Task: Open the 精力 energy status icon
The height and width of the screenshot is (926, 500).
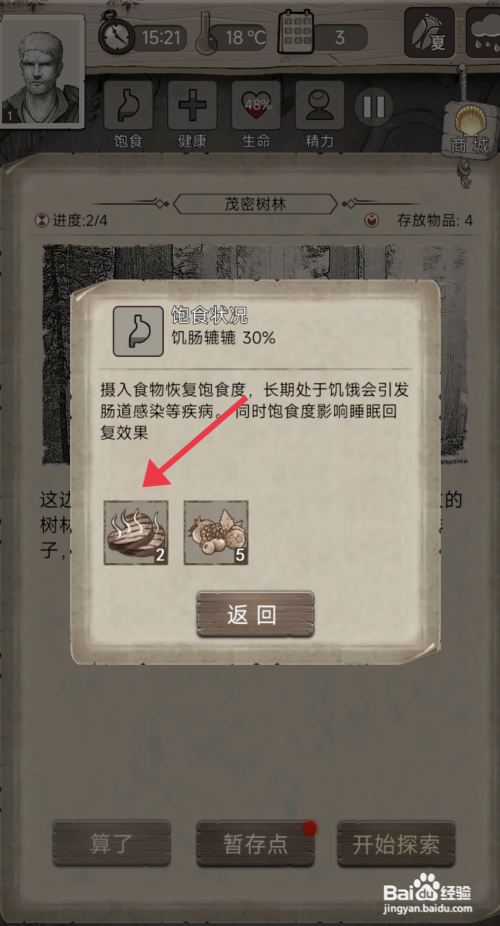Action: coord(319,106)
